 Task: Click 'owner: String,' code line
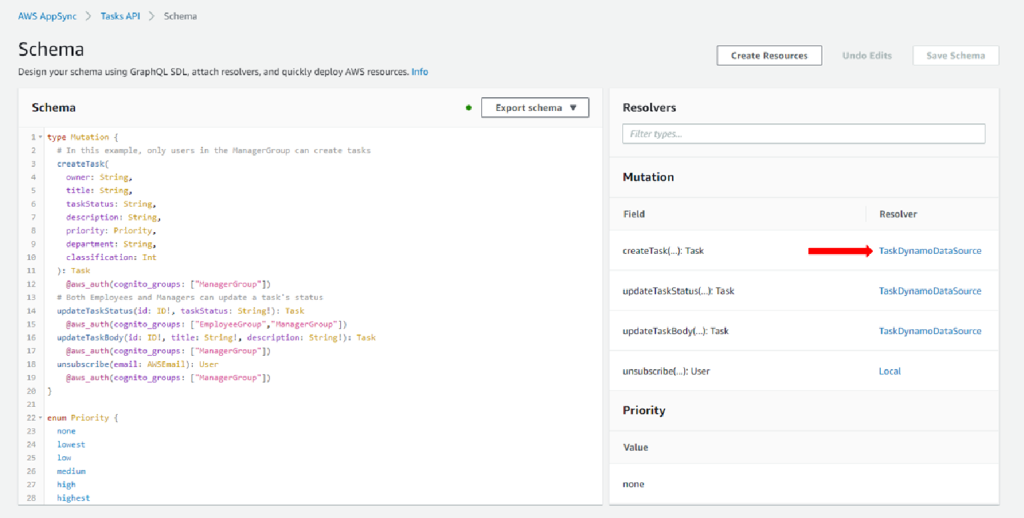pos(99,177)
